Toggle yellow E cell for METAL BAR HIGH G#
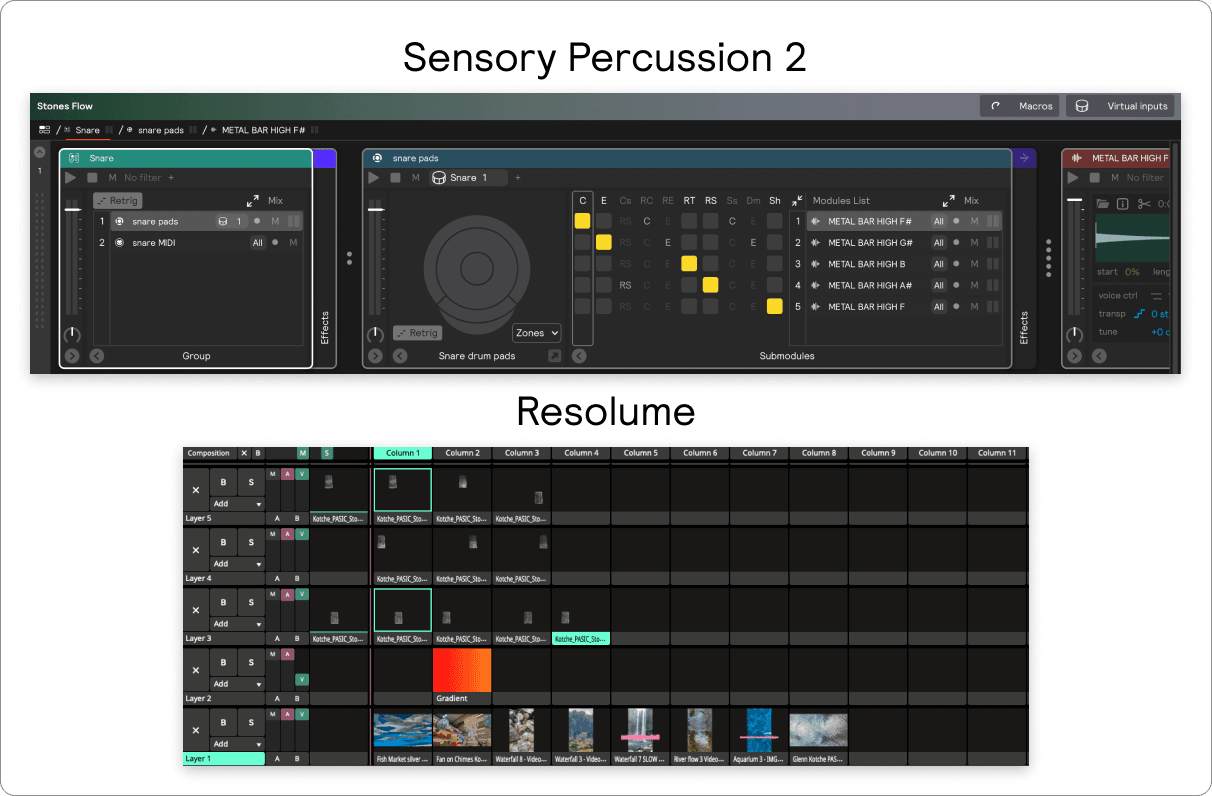Screen dimensions: 1212x796 coord(604,242)
